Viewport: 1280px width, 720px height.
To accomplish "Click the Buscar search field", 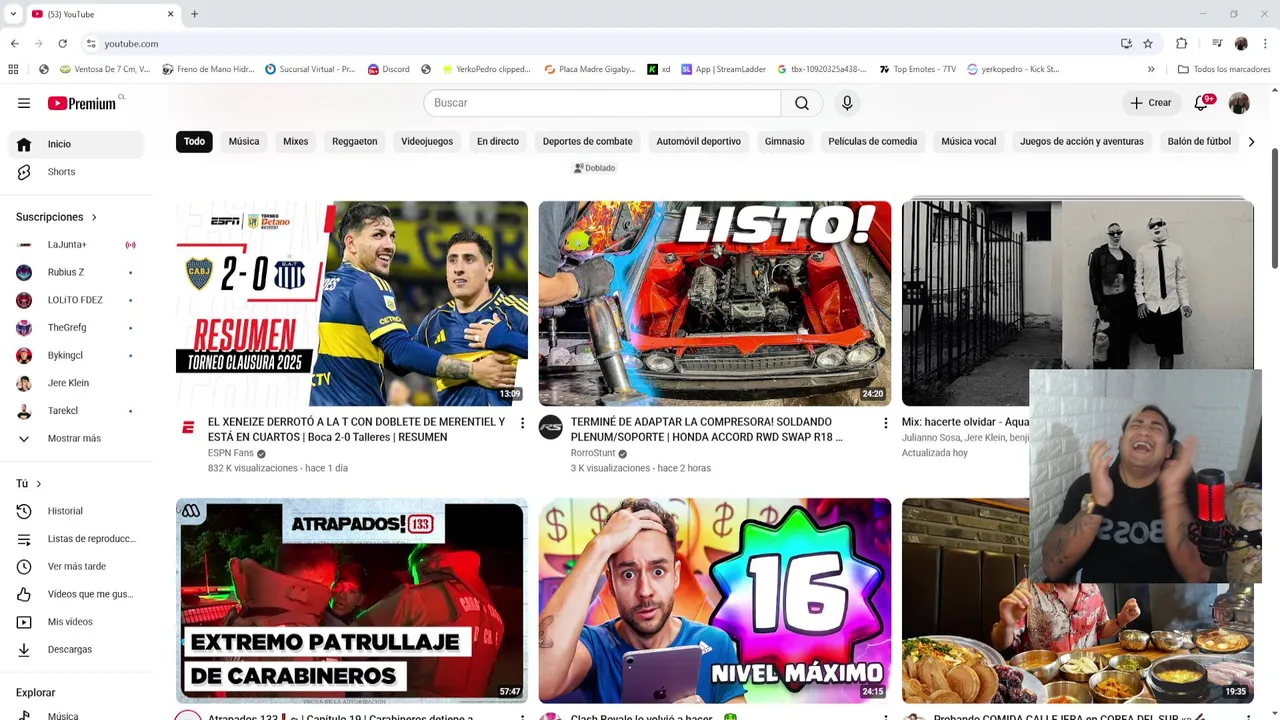I will [x=602, y=103].
